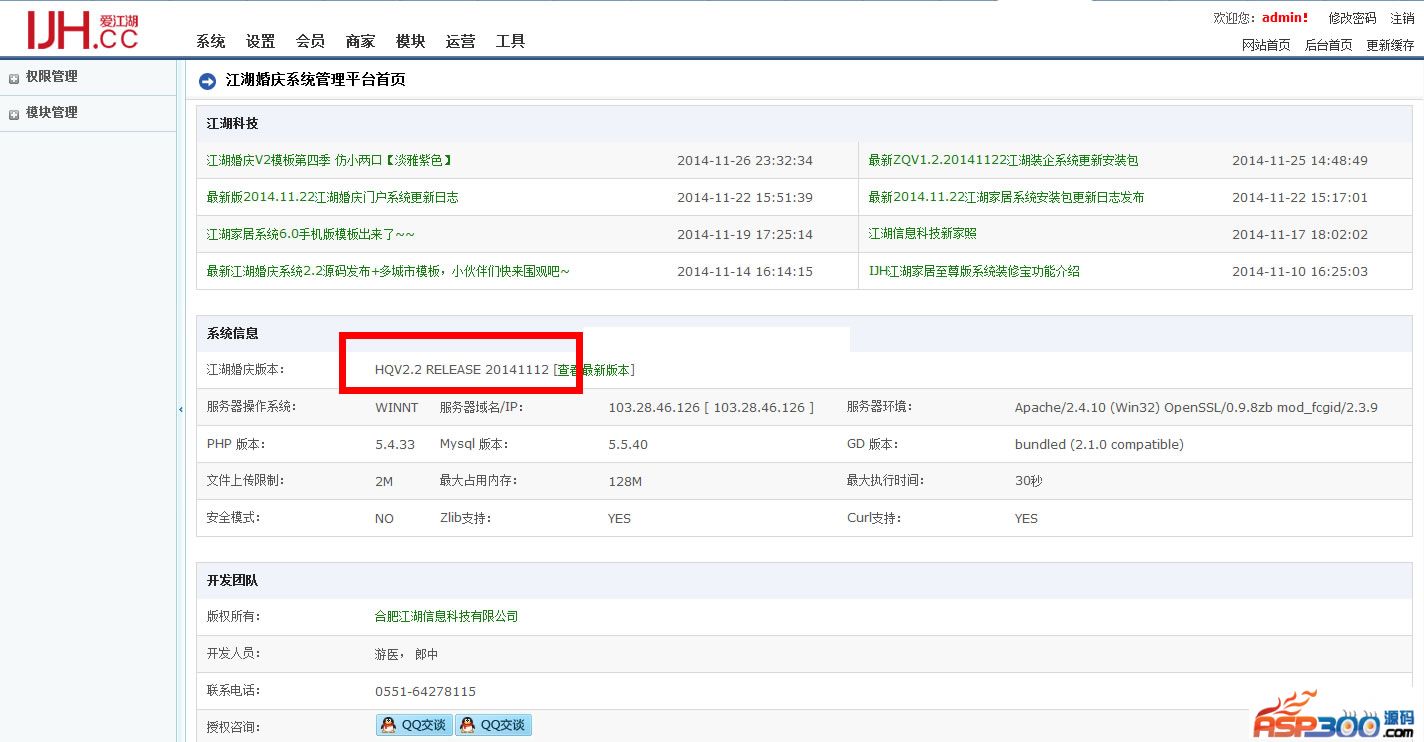Open the 运营 menu
Viewport: 1424px width, 742px height.
tap(460, 41)
